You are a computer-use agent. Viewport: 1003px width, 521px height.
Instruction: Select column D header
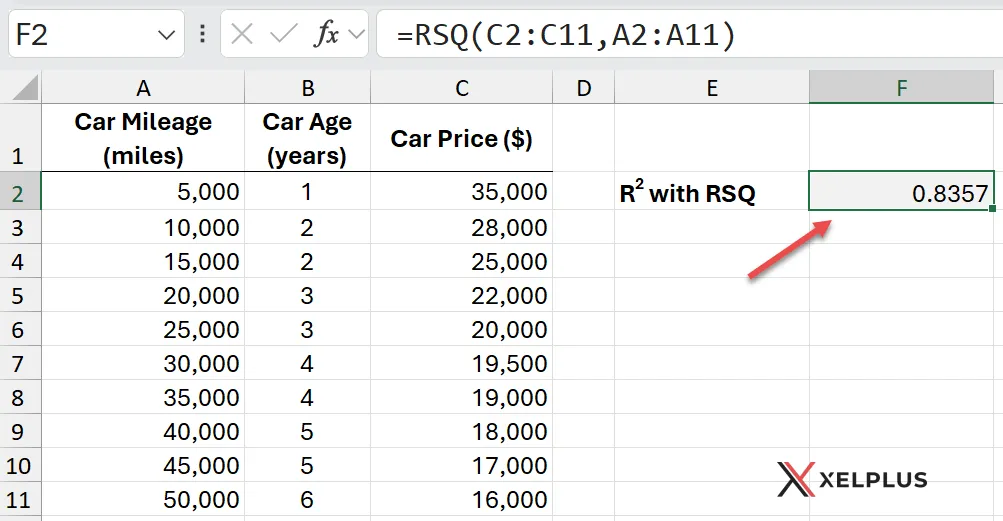click(583, 88)
